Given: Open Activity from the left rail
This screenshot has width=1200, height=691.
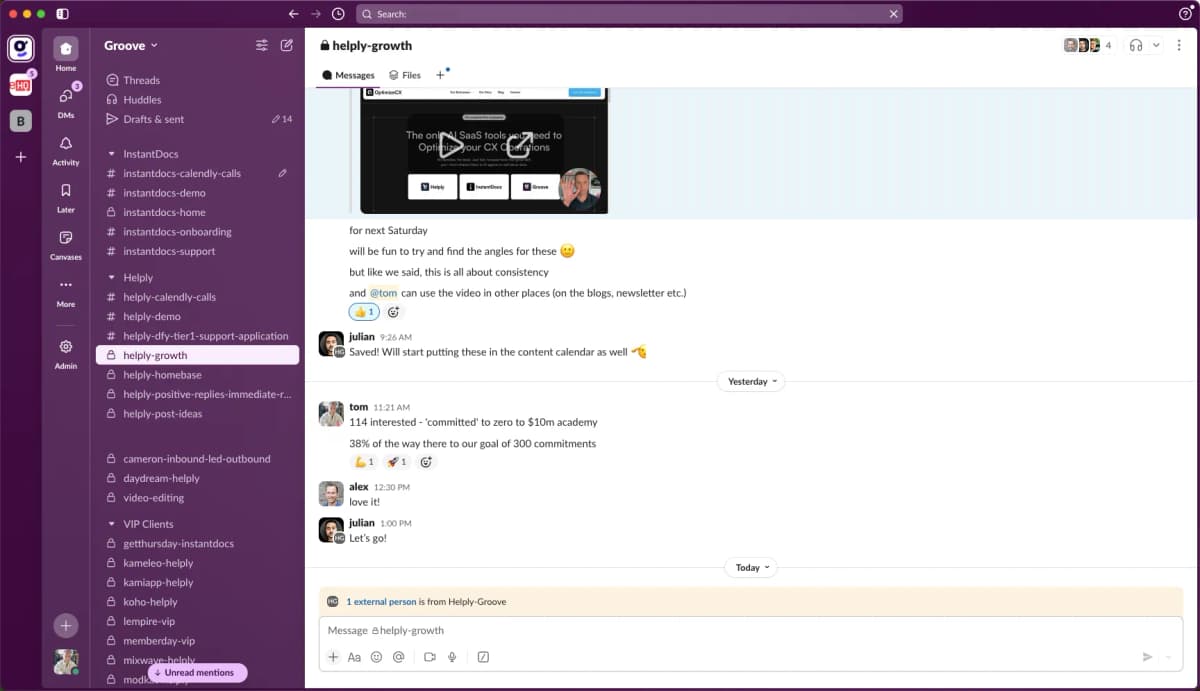Looking at the screenshot, I should point(66,151).
